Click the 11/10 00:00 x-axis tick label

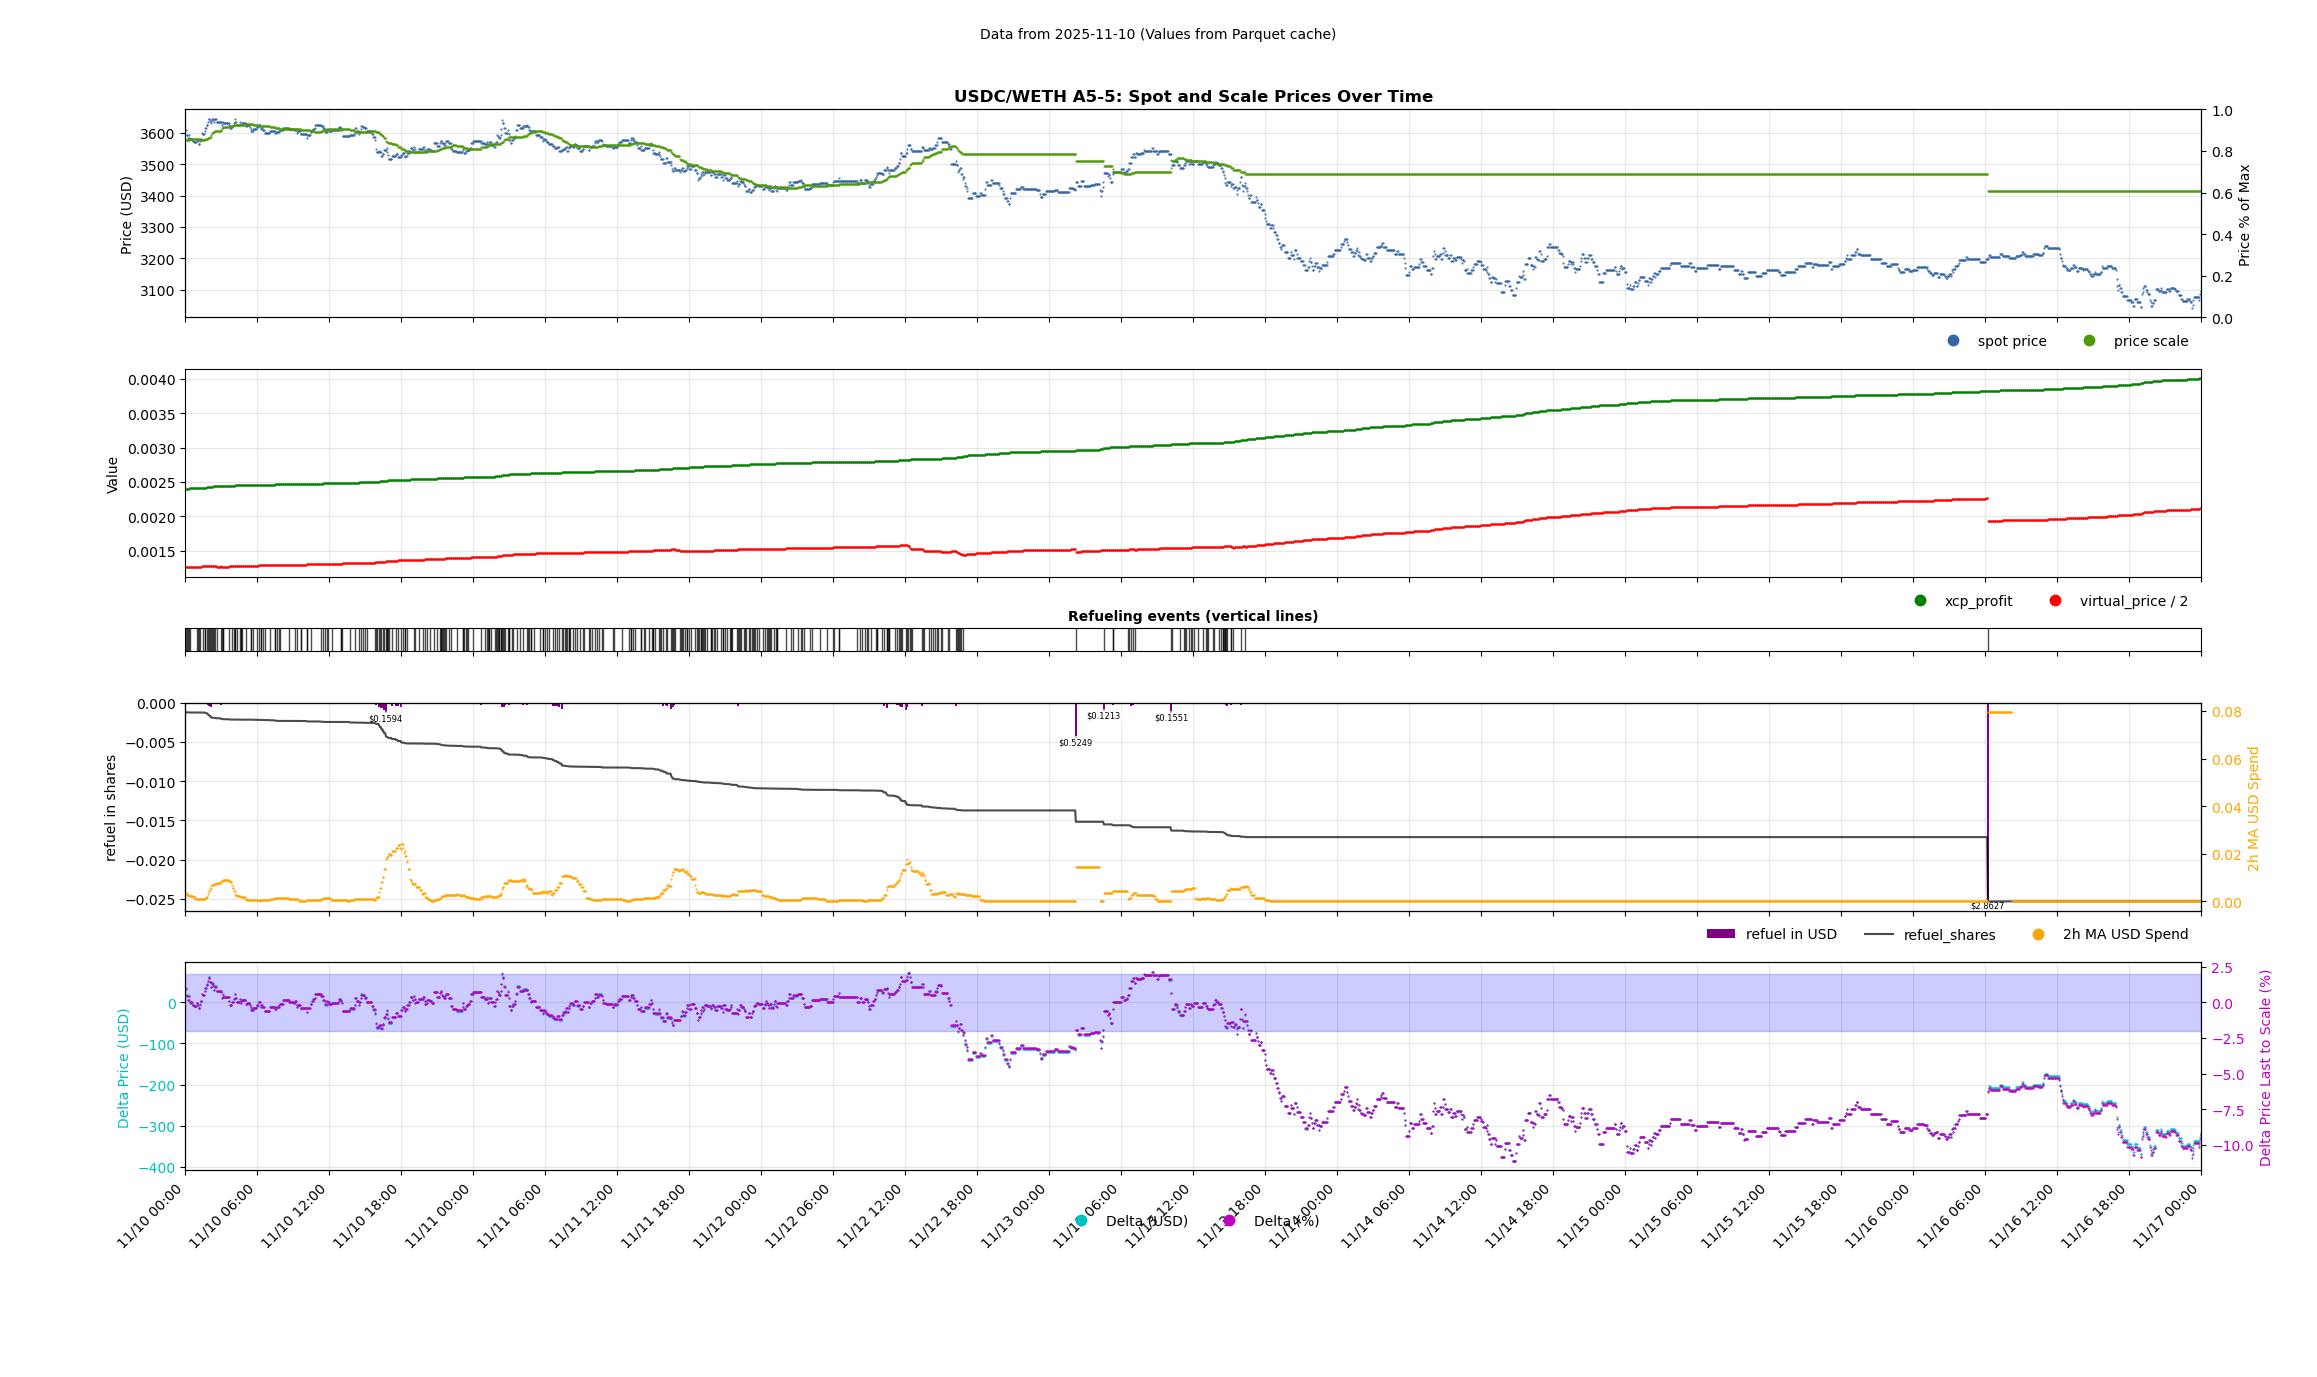150,1216
